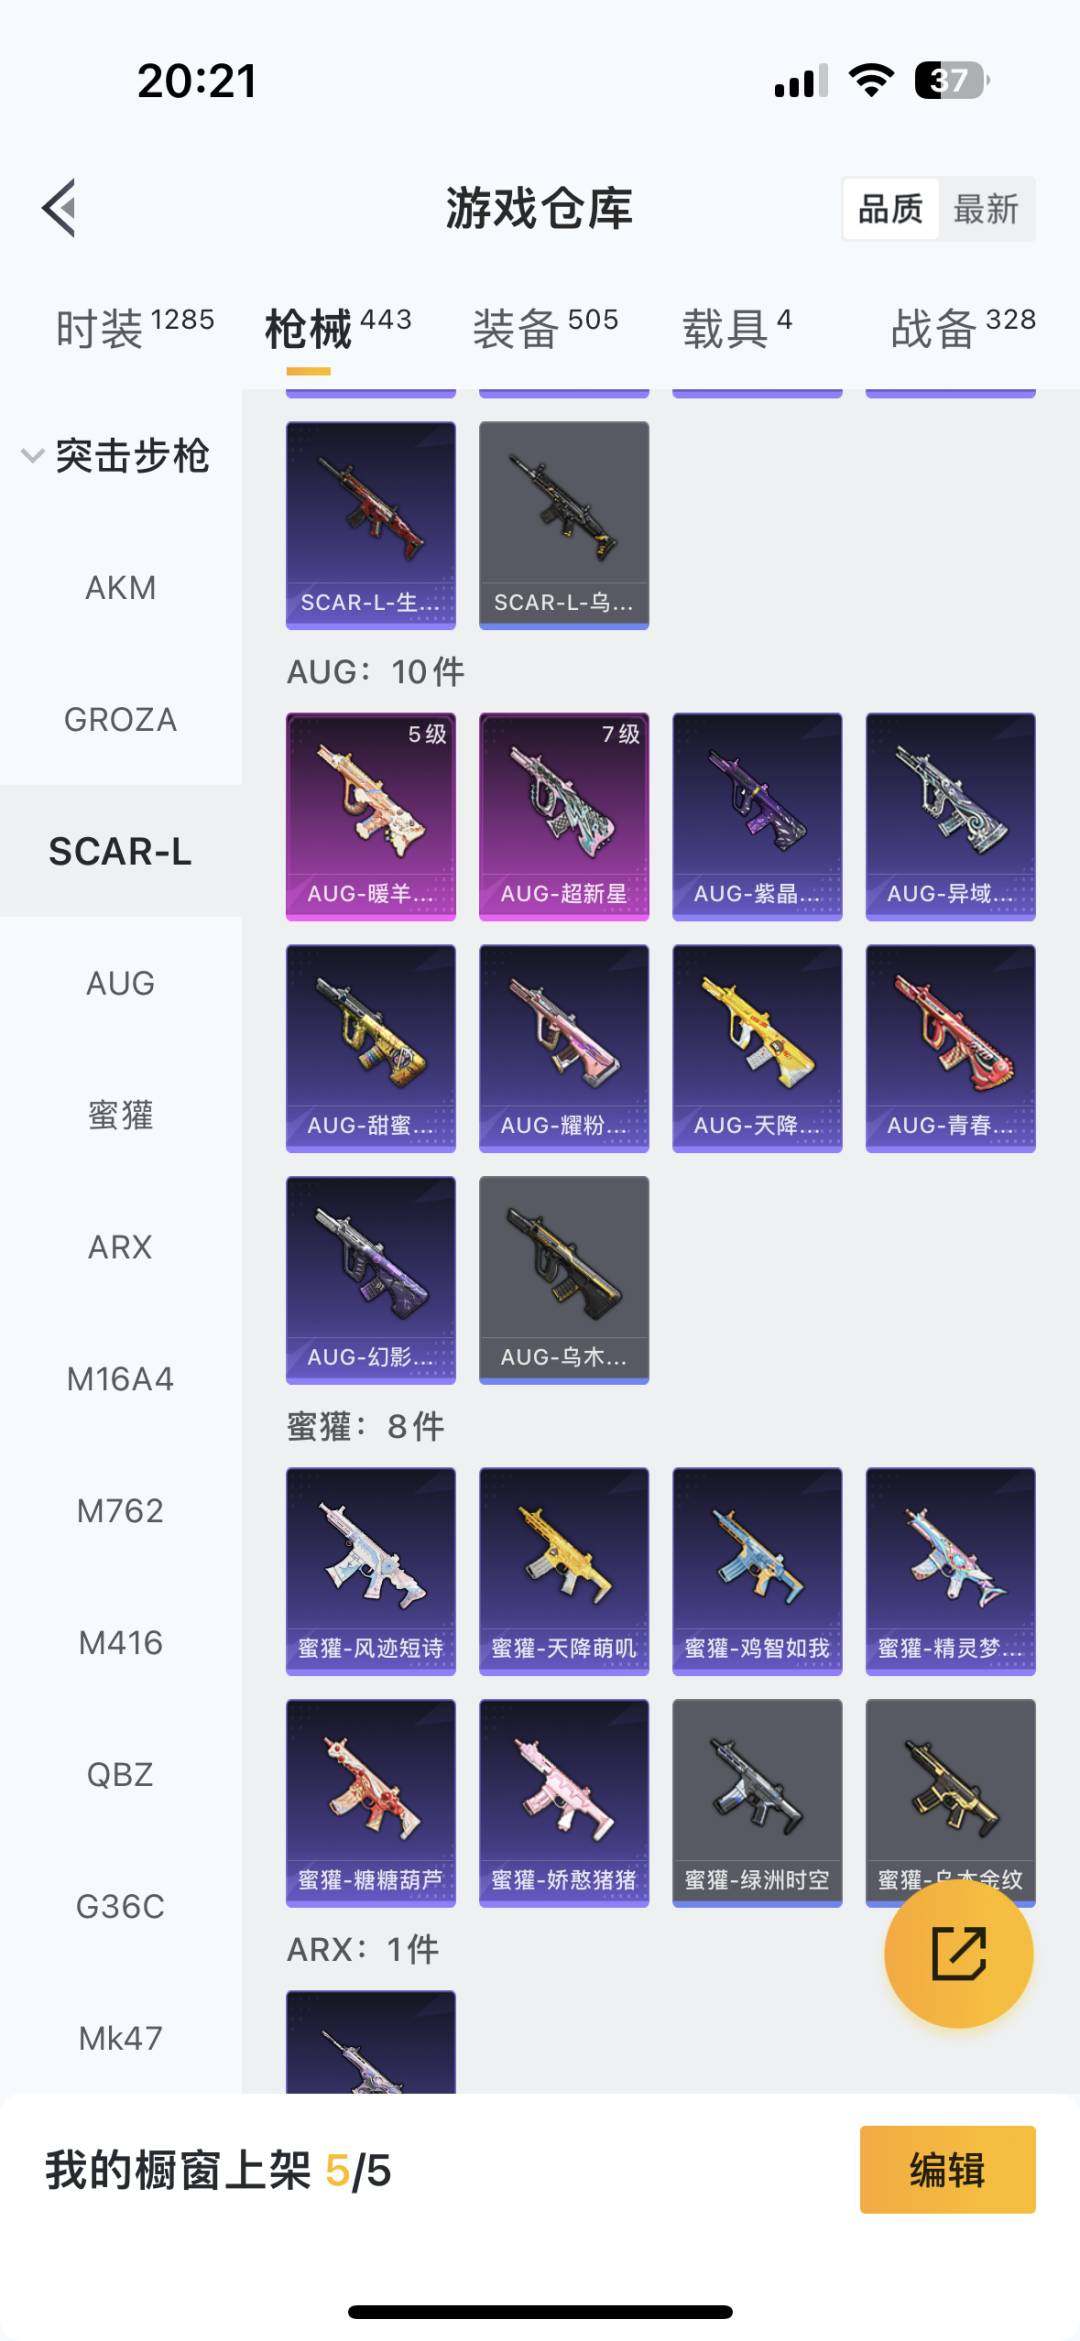Image resolution: width=1080 pixels, height=2341 pixels.
Task: Tap the yellow share floating button
Action: [959, 1953]
